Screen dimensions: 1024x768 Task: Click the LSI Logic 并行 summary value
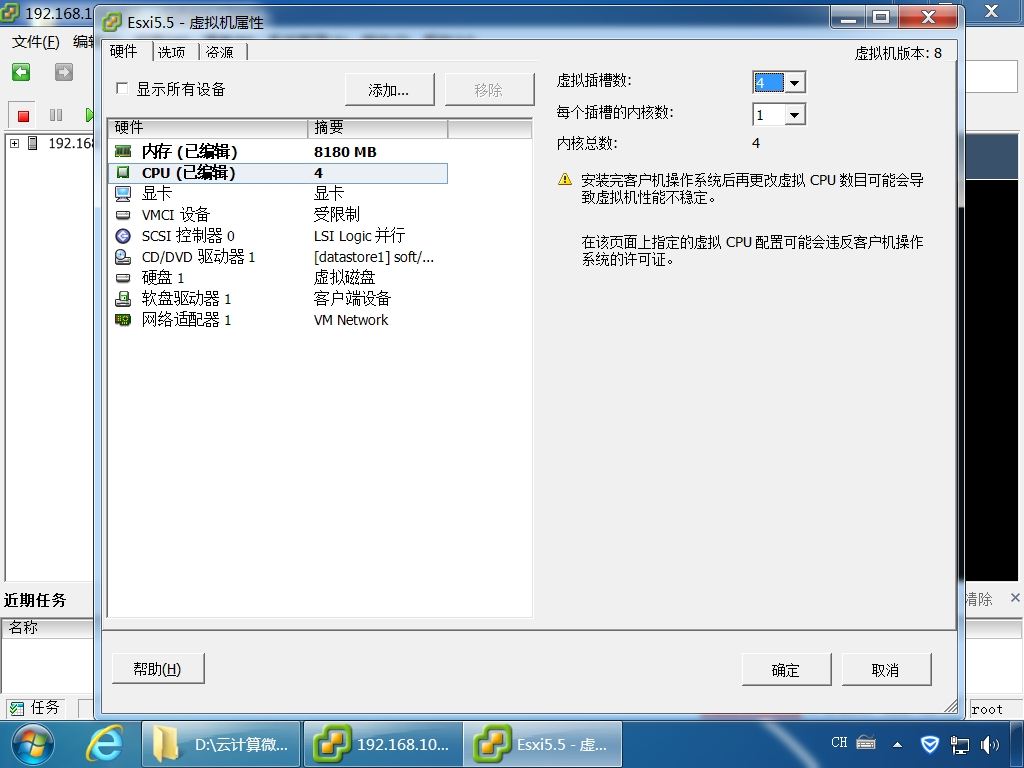(359, 235)
